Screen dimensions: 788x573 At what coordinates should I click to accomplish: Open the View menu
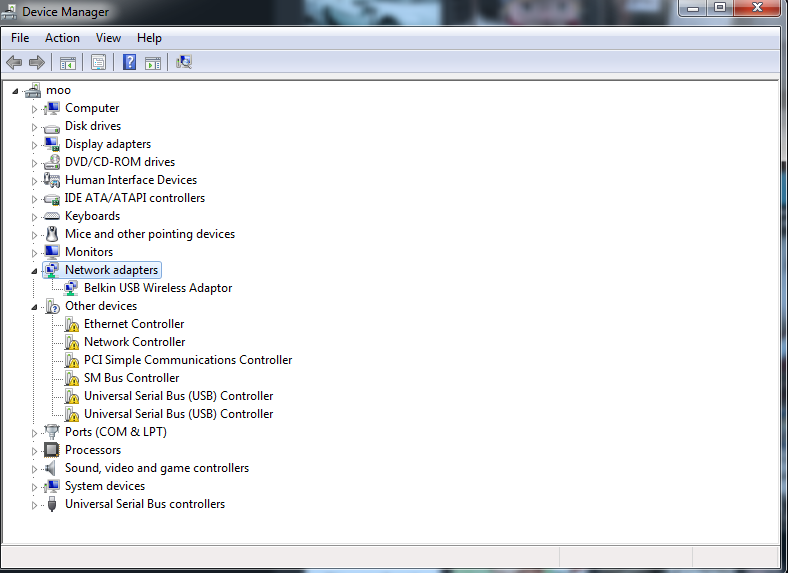coord(109,38)
